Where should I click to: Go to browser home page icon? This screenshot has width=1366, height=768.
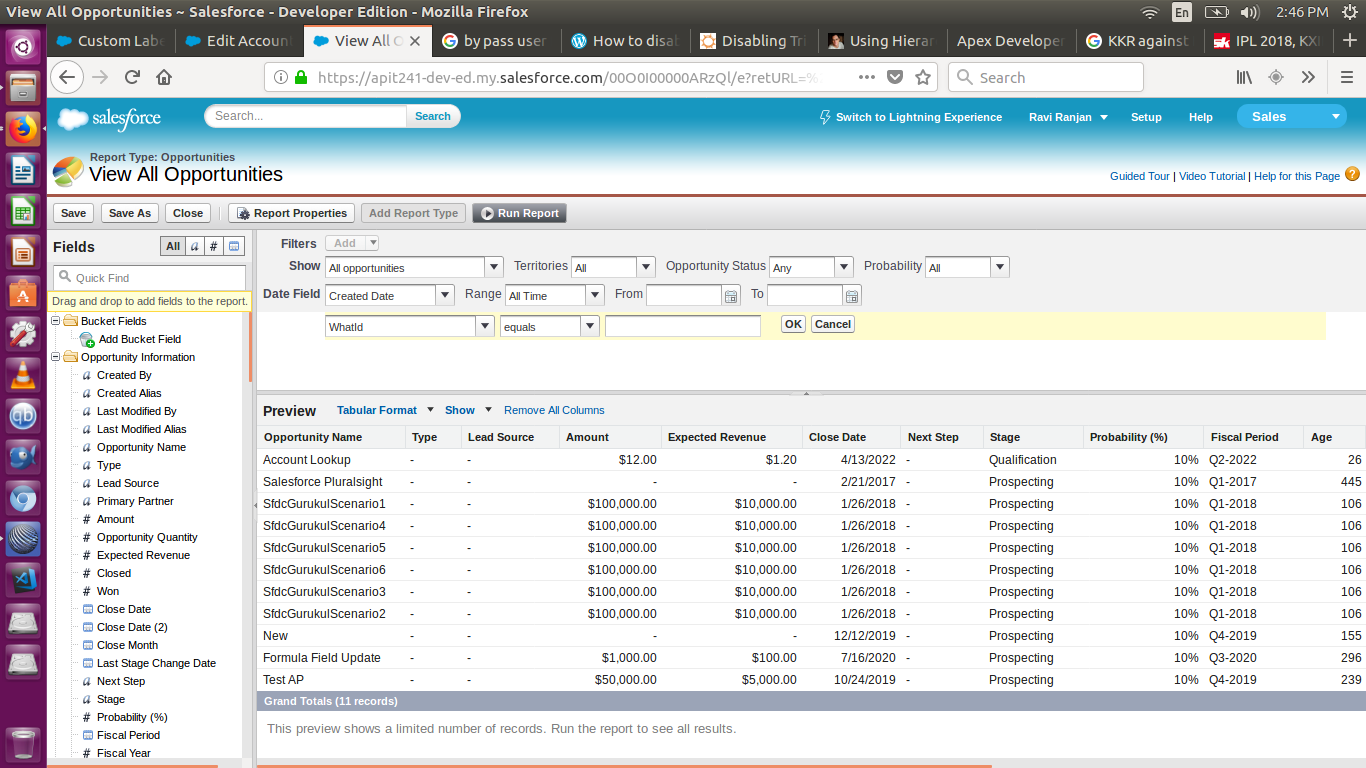point(164,77)
